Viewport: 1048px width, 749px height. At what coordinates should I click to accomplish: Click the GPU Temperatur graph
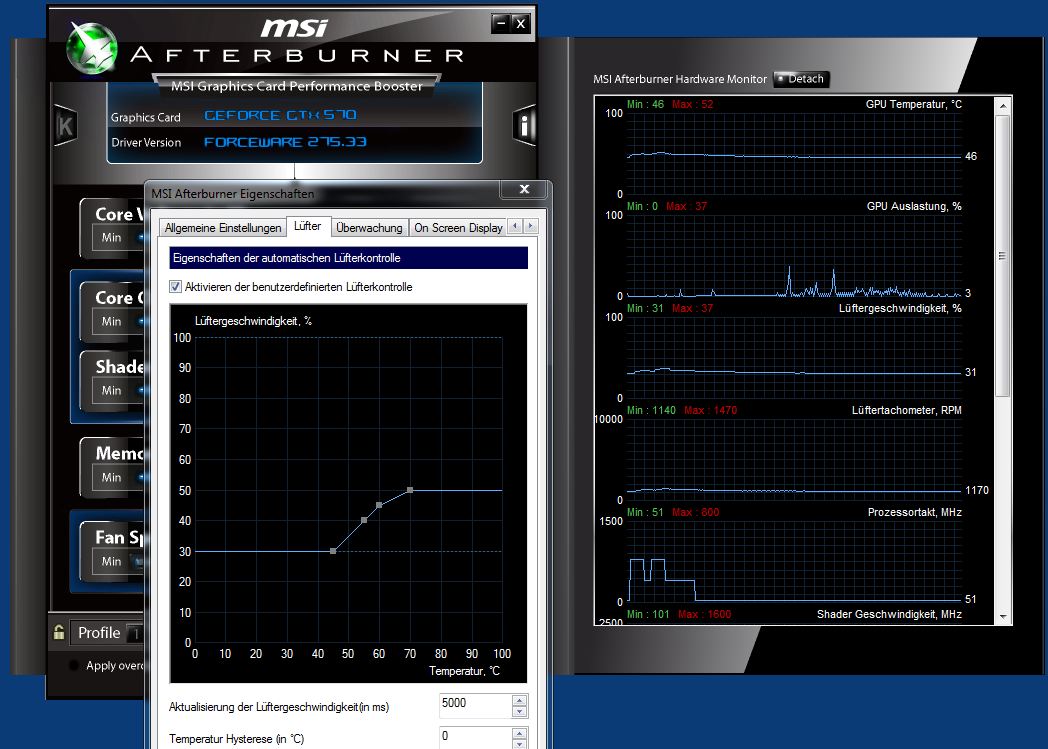tap(794, 154)
